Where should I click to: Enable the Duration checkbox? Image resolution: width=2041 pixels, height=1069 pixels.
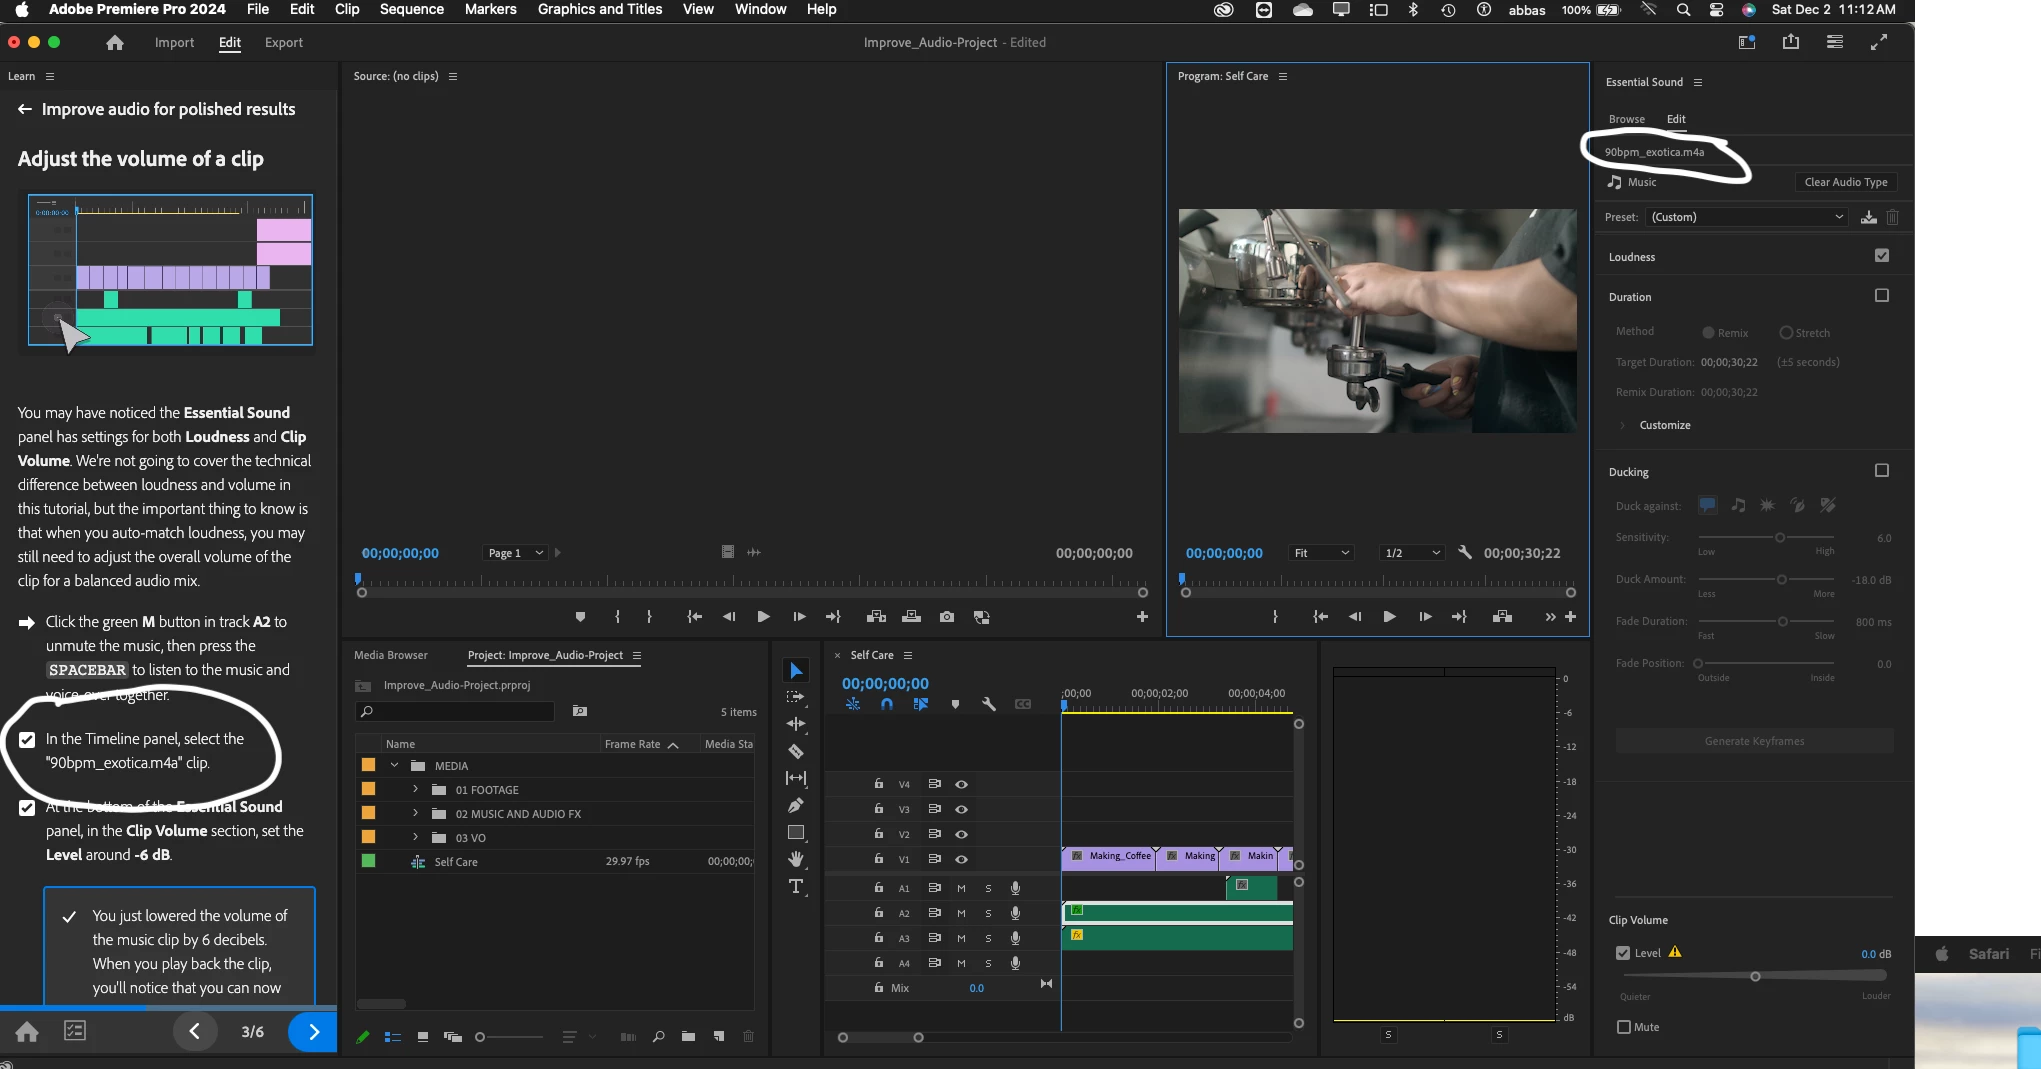pos(1882,296)
